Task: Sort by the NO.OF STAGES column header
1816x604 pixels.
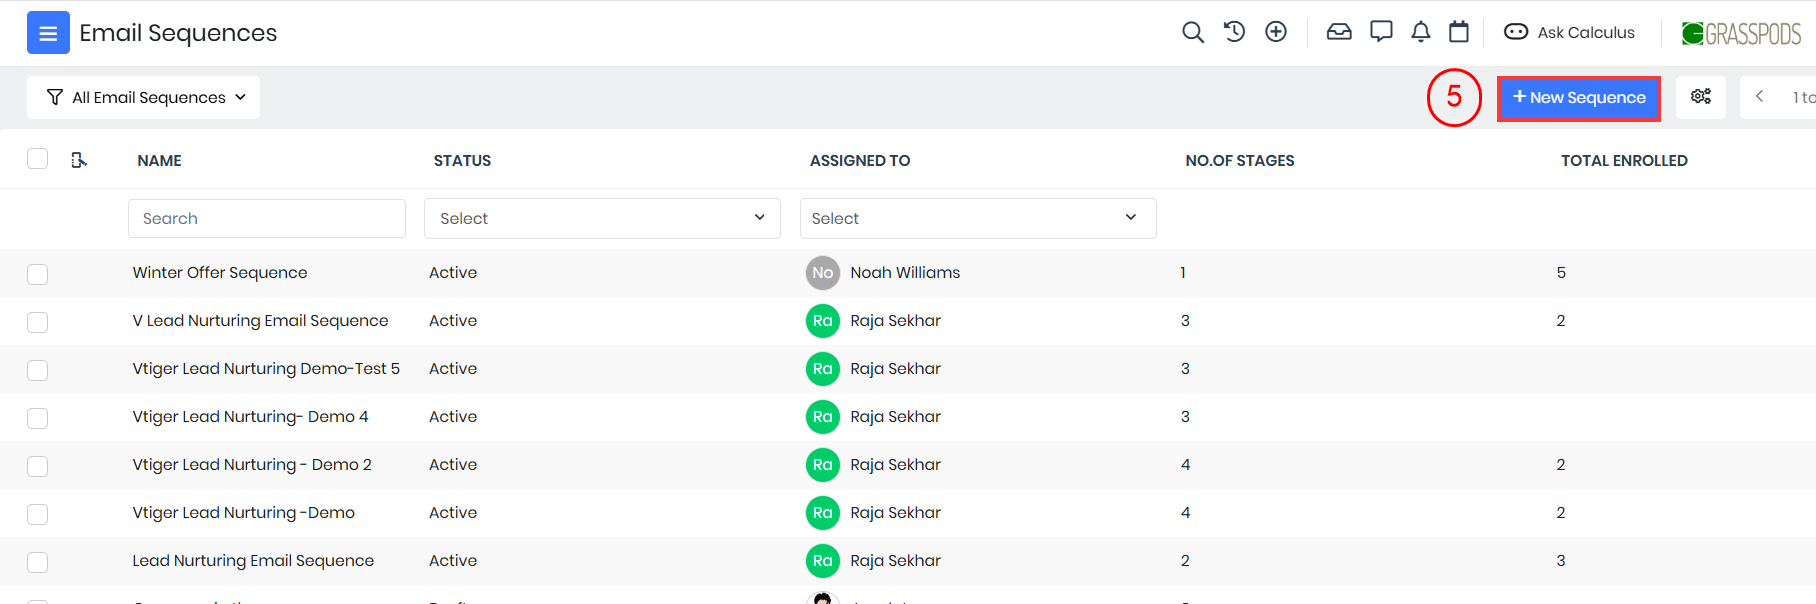Action: click(x=1239, y=161)
